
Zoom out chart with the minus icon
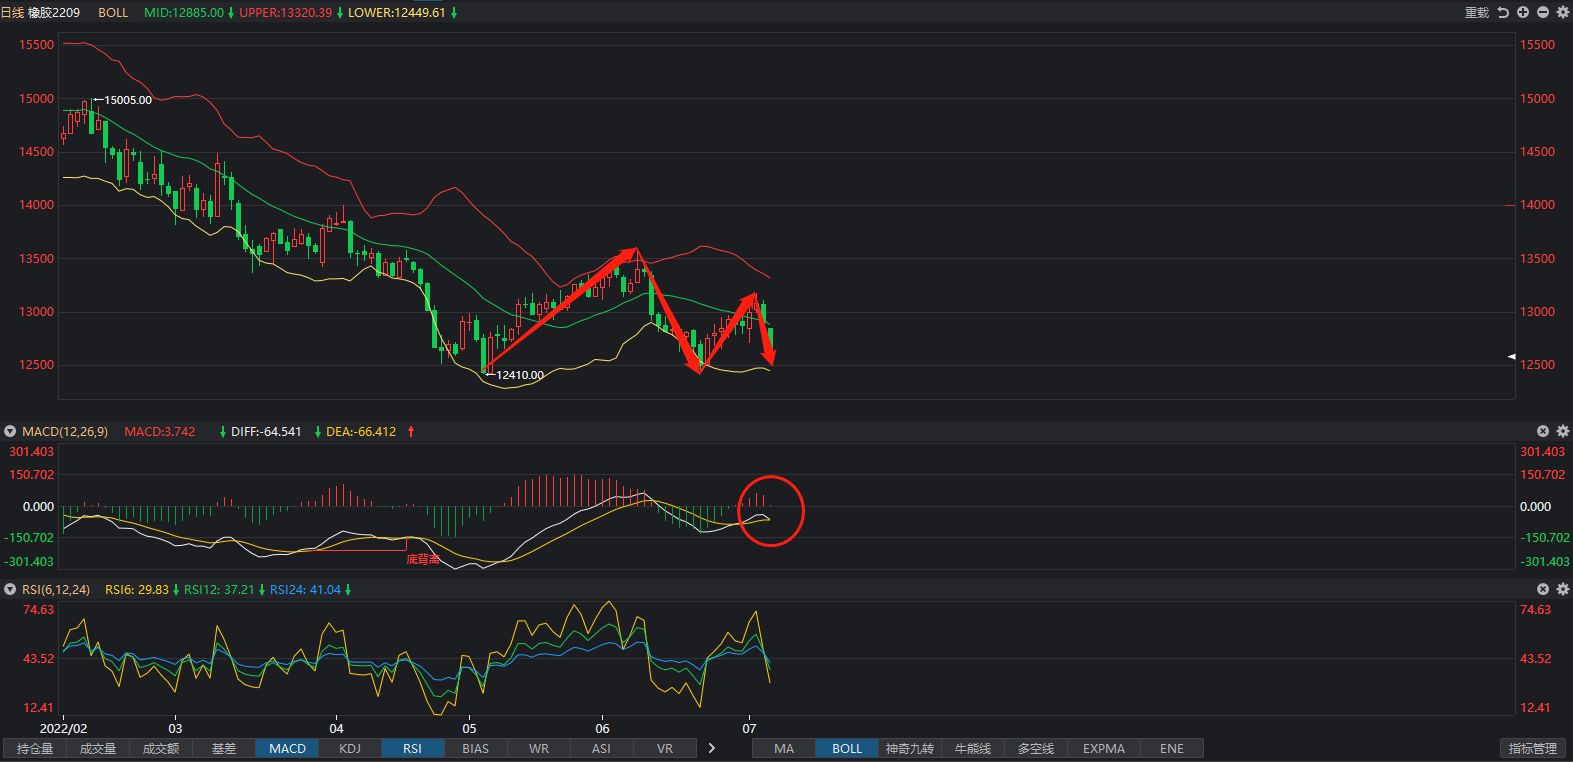1543,12
